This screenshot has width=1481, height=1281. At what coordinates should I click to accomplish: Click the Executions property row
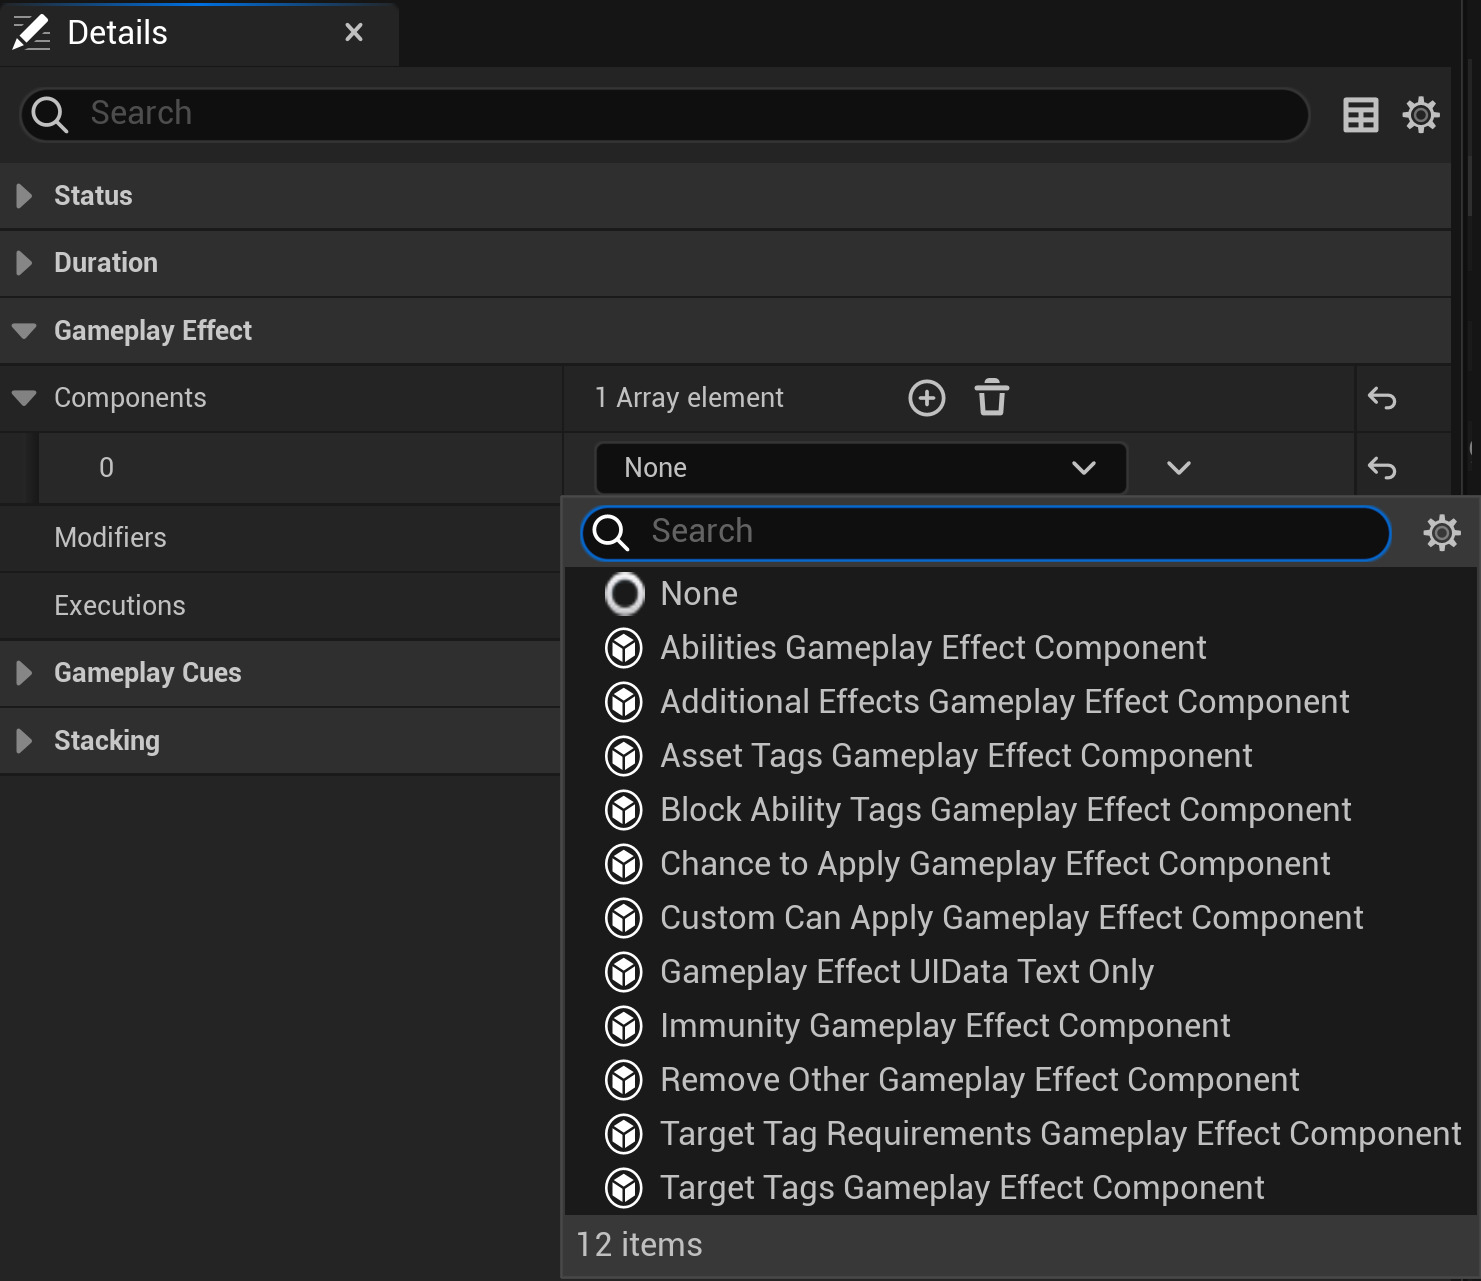point(280,606)
